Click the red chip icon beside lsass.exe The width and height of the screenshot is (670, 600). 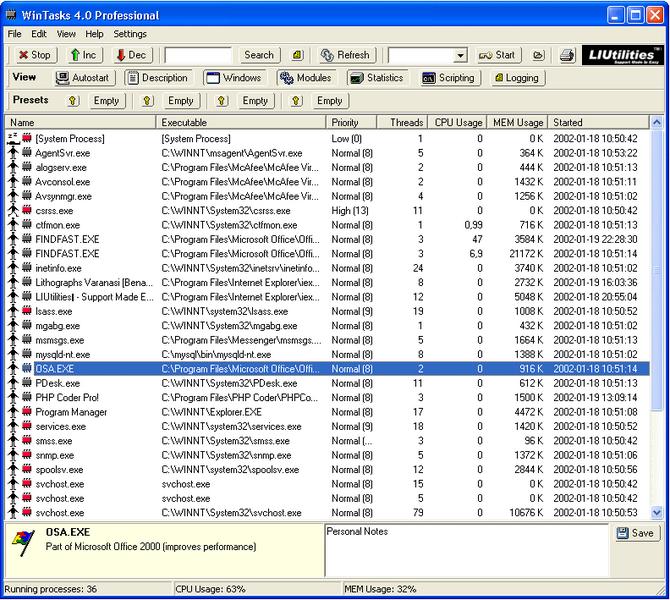coord(27,311)
